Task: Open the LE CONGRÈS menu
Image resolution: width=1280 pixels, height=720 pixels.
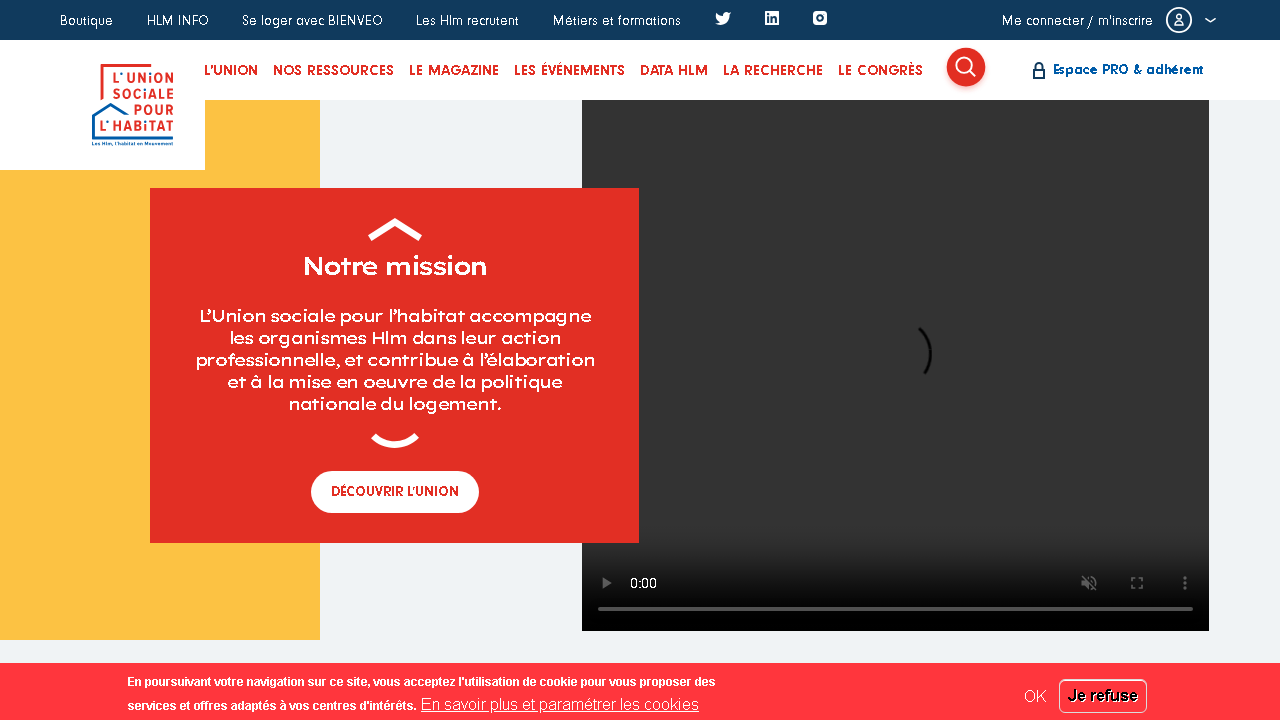Action: (x=880, y=70)
